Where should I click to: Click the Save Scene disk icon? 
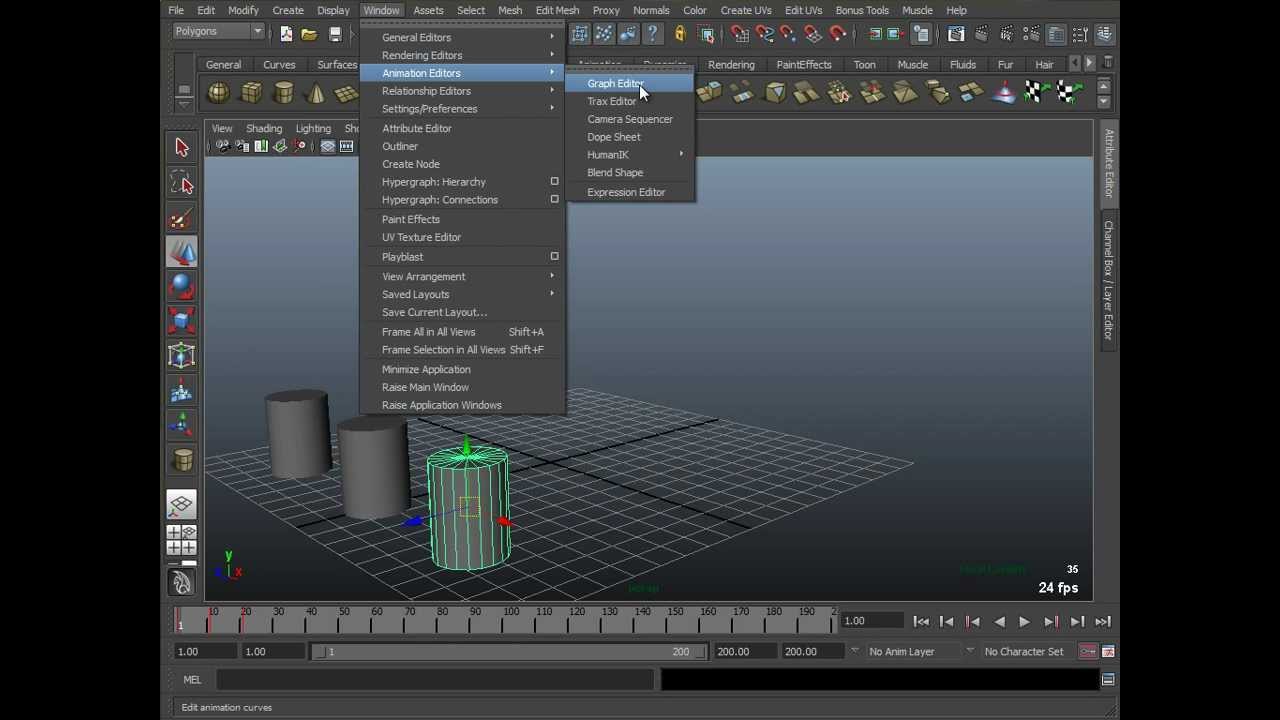pyautogui.click(x=335, y=34)
